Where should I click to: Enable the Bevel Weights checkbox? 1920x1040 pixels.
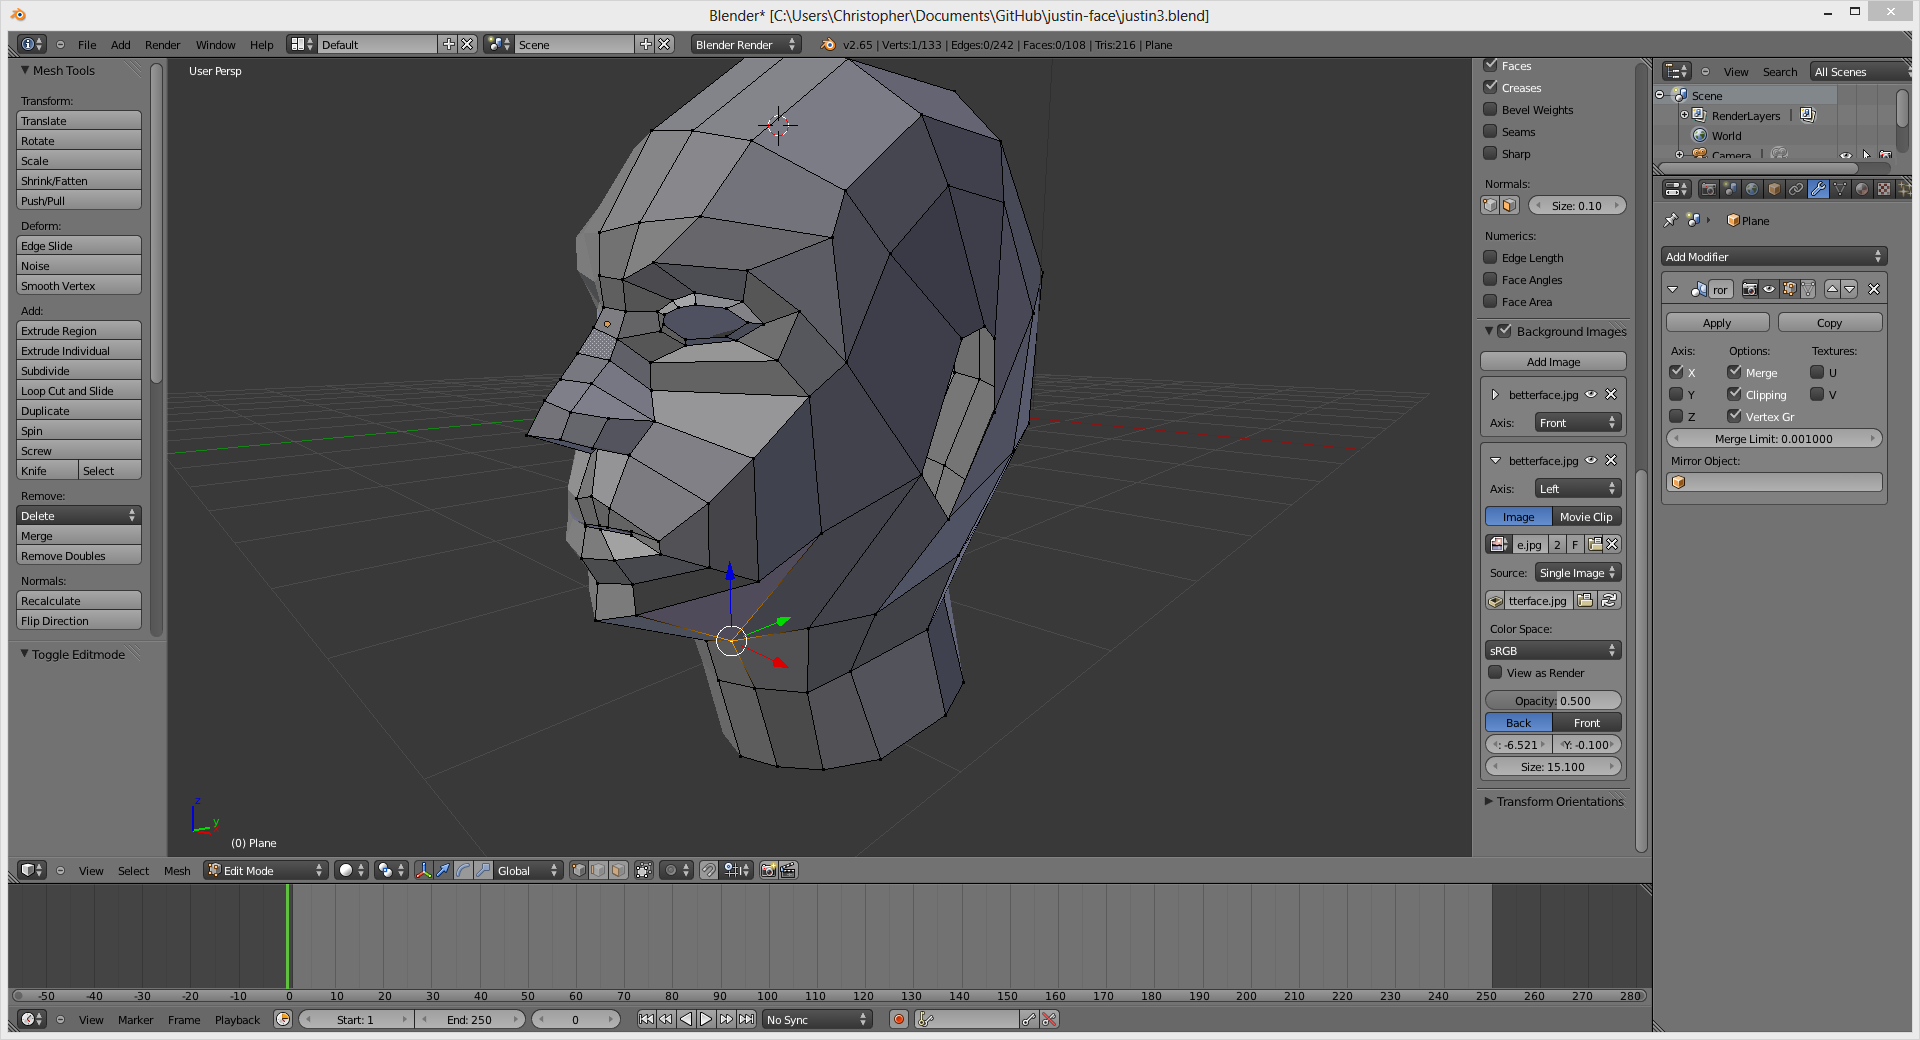[x=1490, y=109]
